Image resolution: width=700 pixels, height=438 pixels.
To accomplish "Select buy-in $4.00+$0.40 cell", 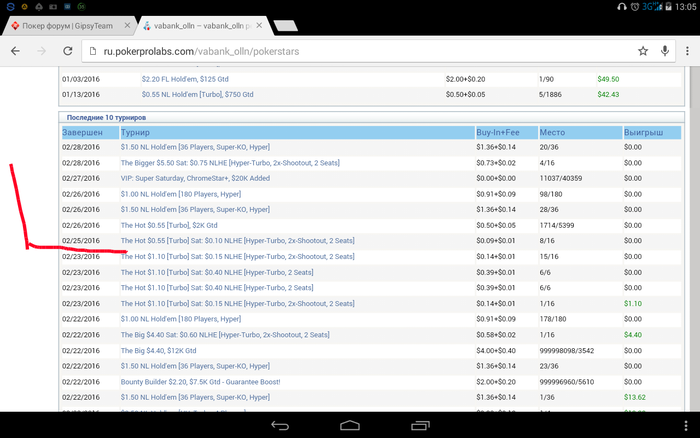I will pos(496,351).
